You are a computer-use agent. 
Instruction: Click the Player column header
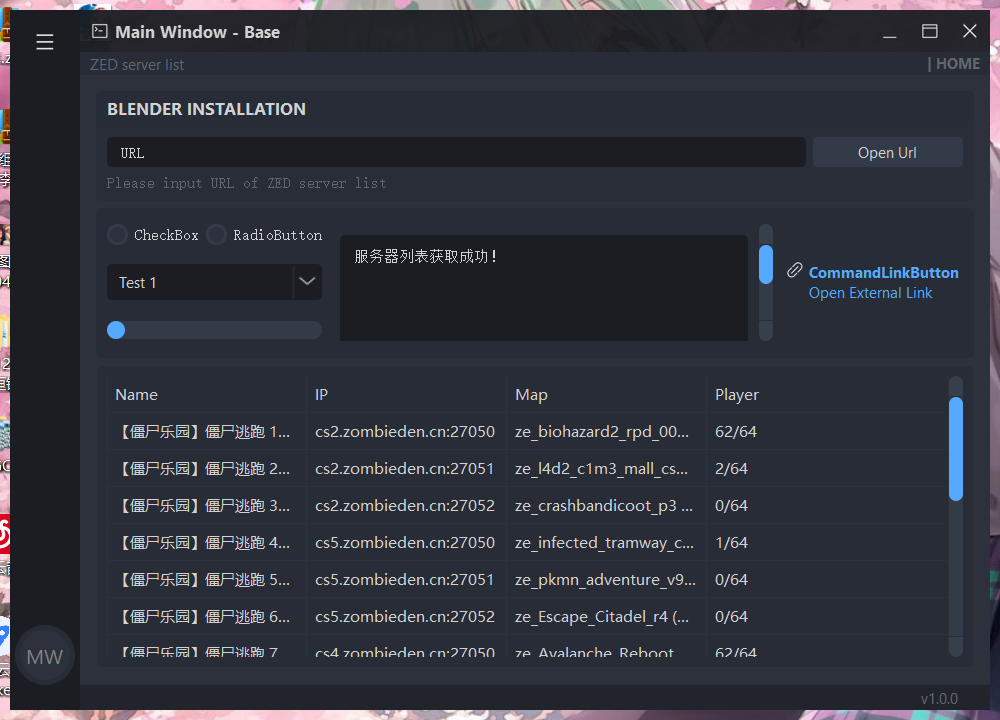pos(737,394)
